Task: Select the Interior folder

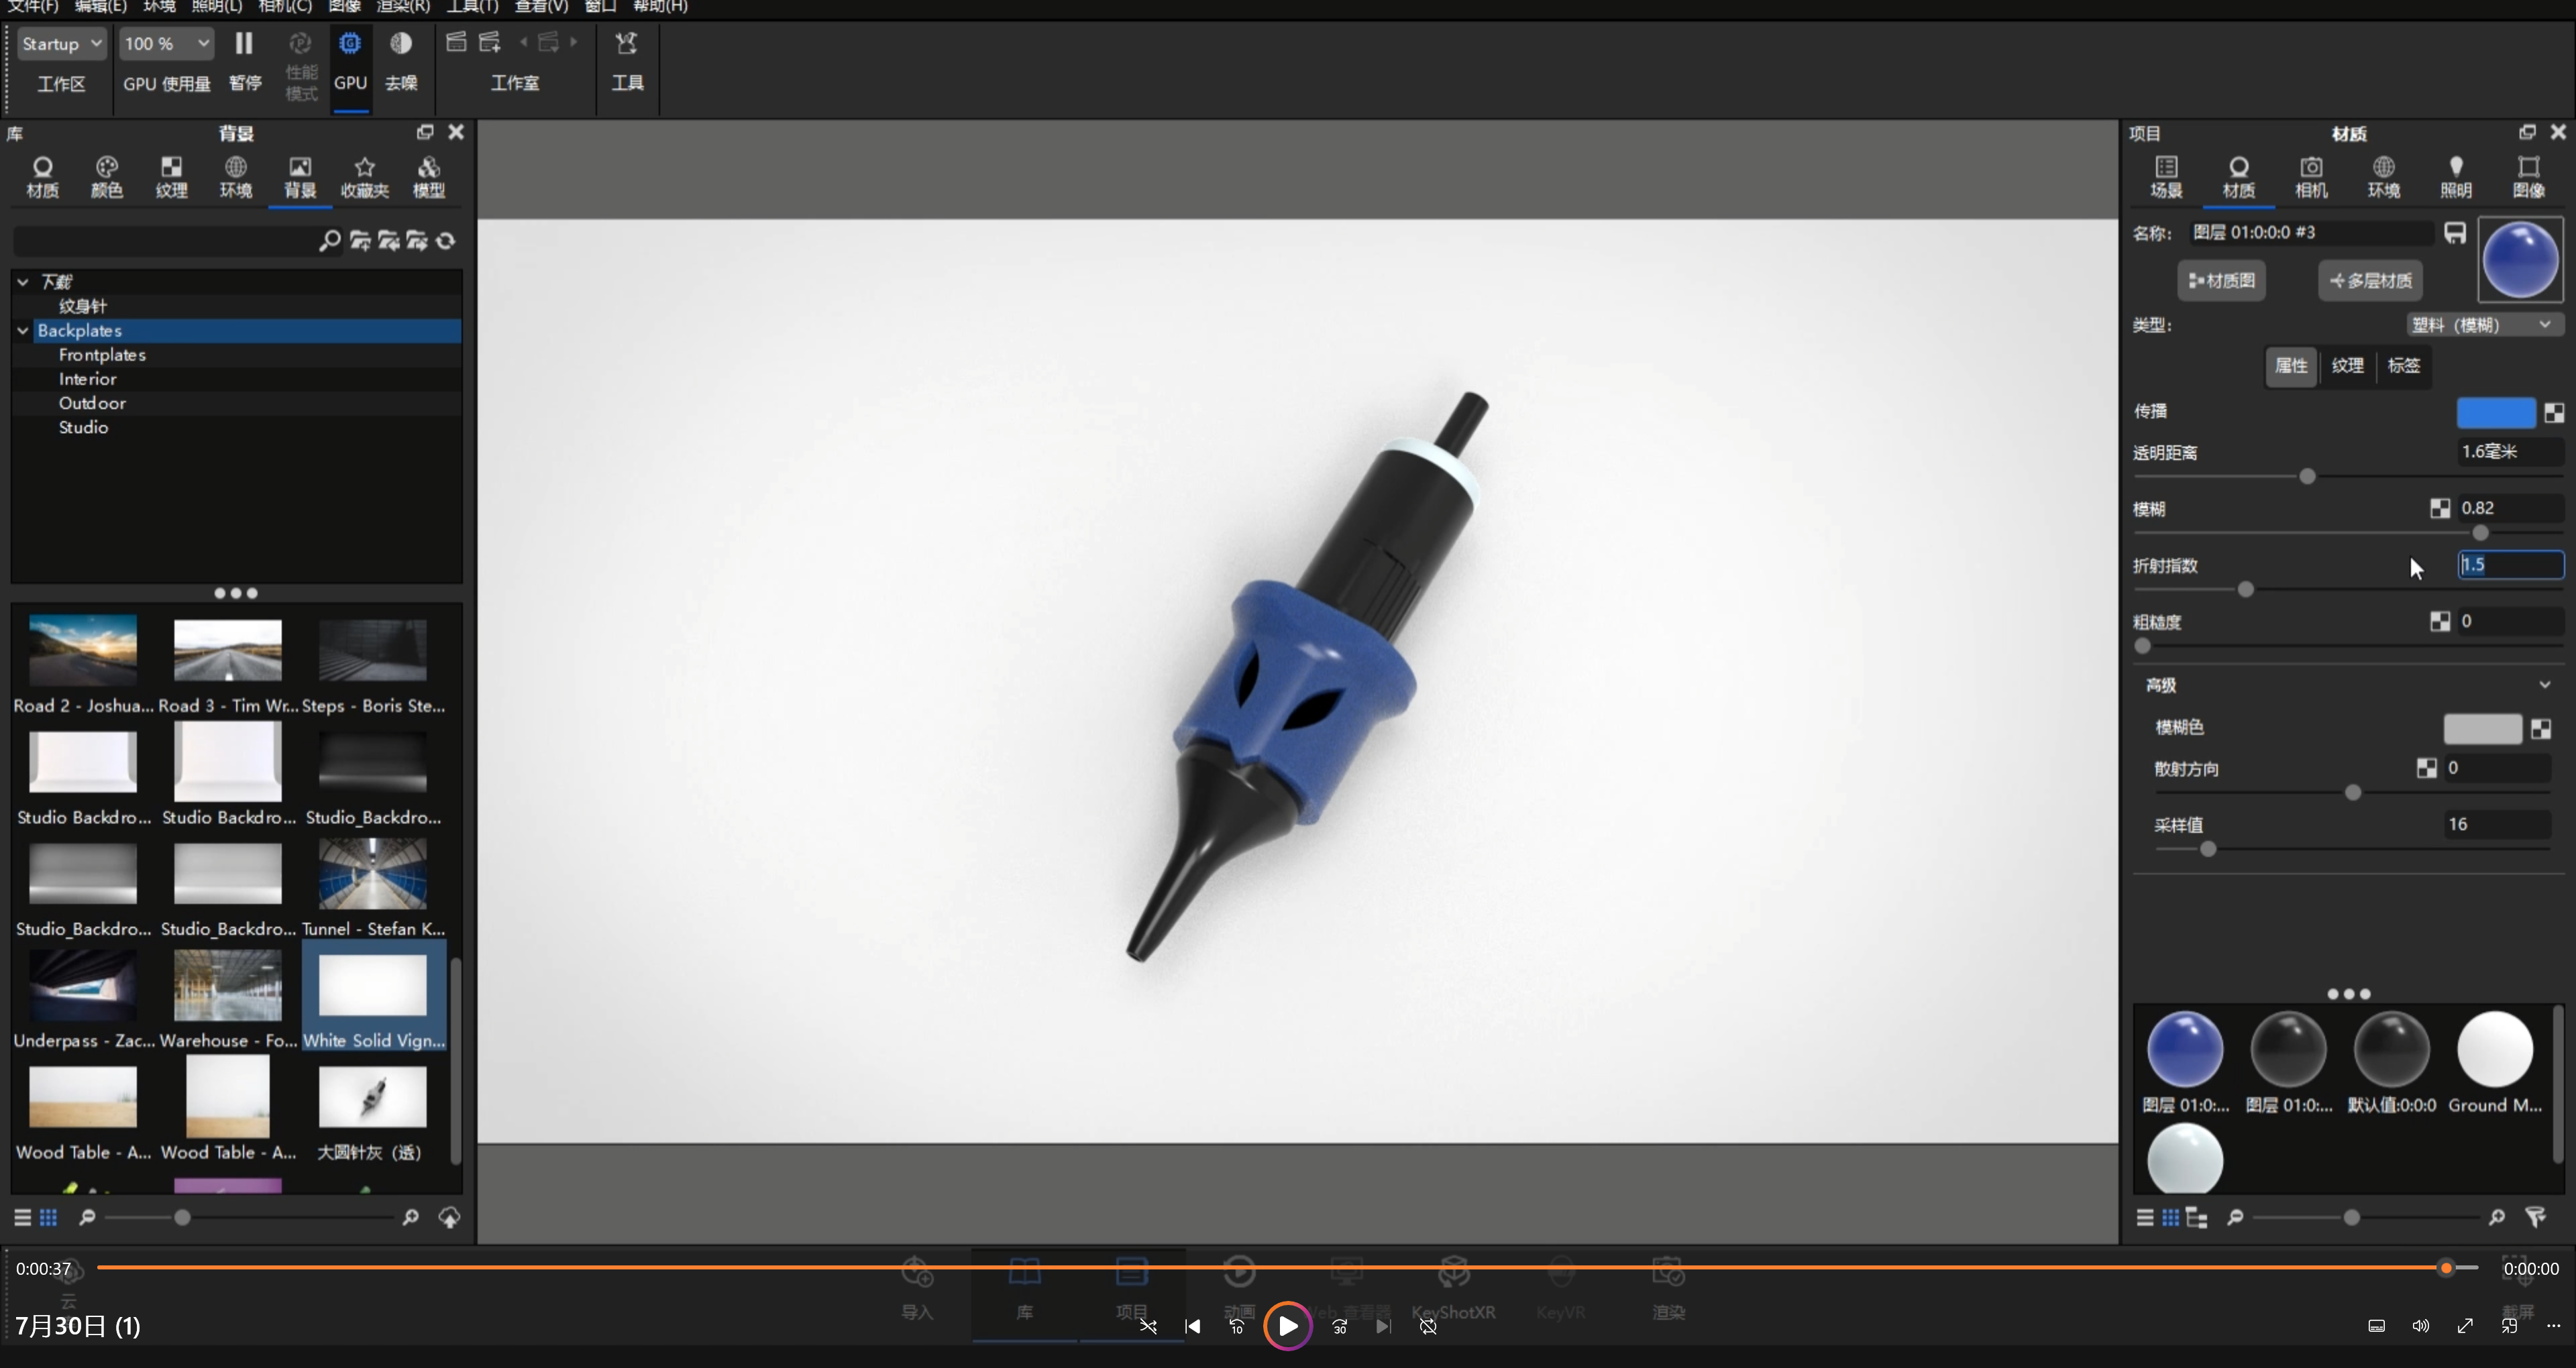Action: [x=88, y=379]
